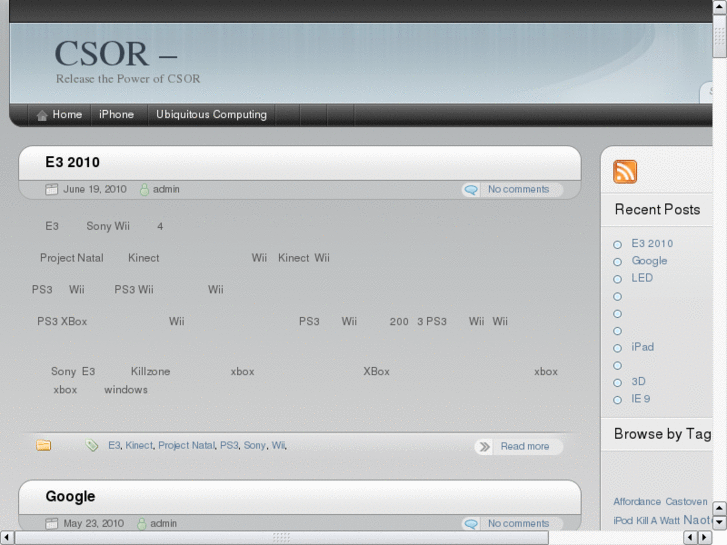Select the Wii tag link

(278, 445)
